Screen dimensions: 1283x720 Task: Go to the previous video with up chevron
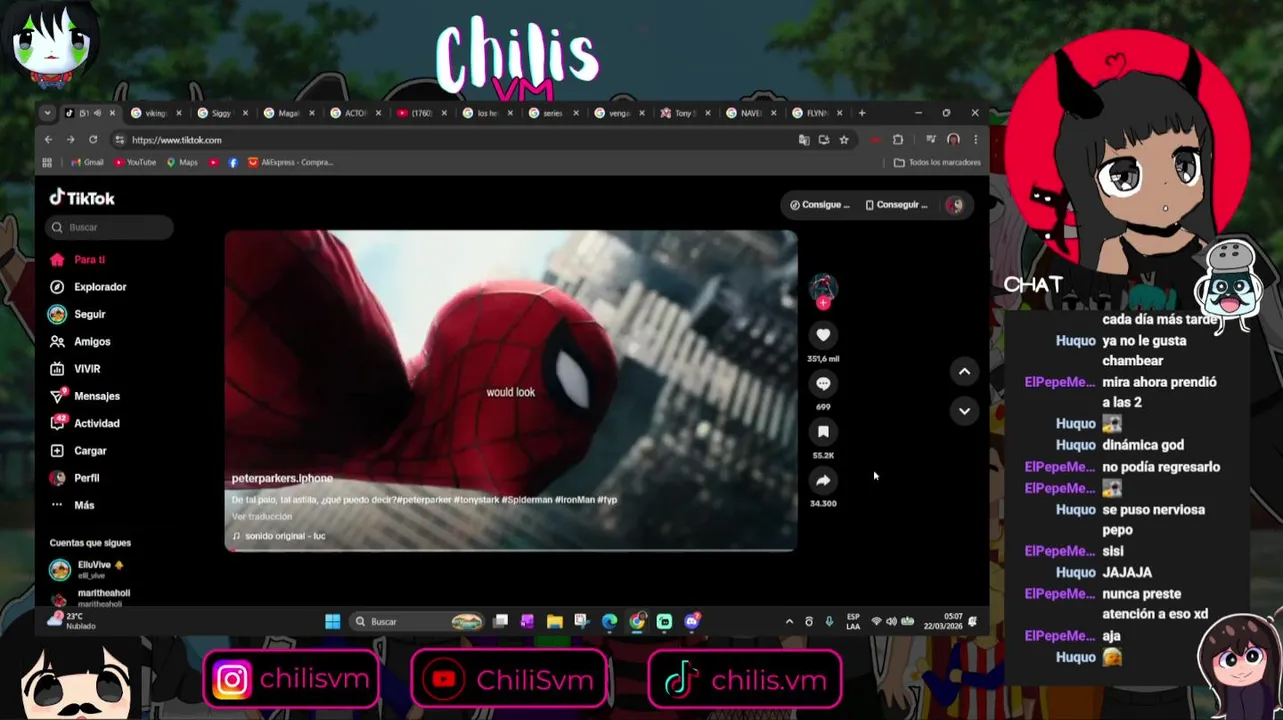(964, 371)
